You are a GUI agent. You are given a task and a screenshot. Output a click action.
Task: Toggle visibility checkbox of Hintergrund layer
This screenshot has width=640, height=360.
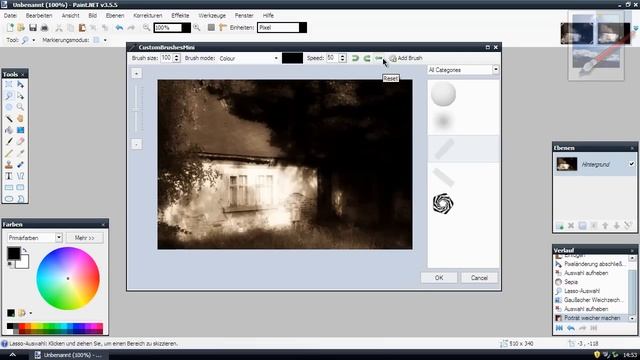[x=631, y=164]
